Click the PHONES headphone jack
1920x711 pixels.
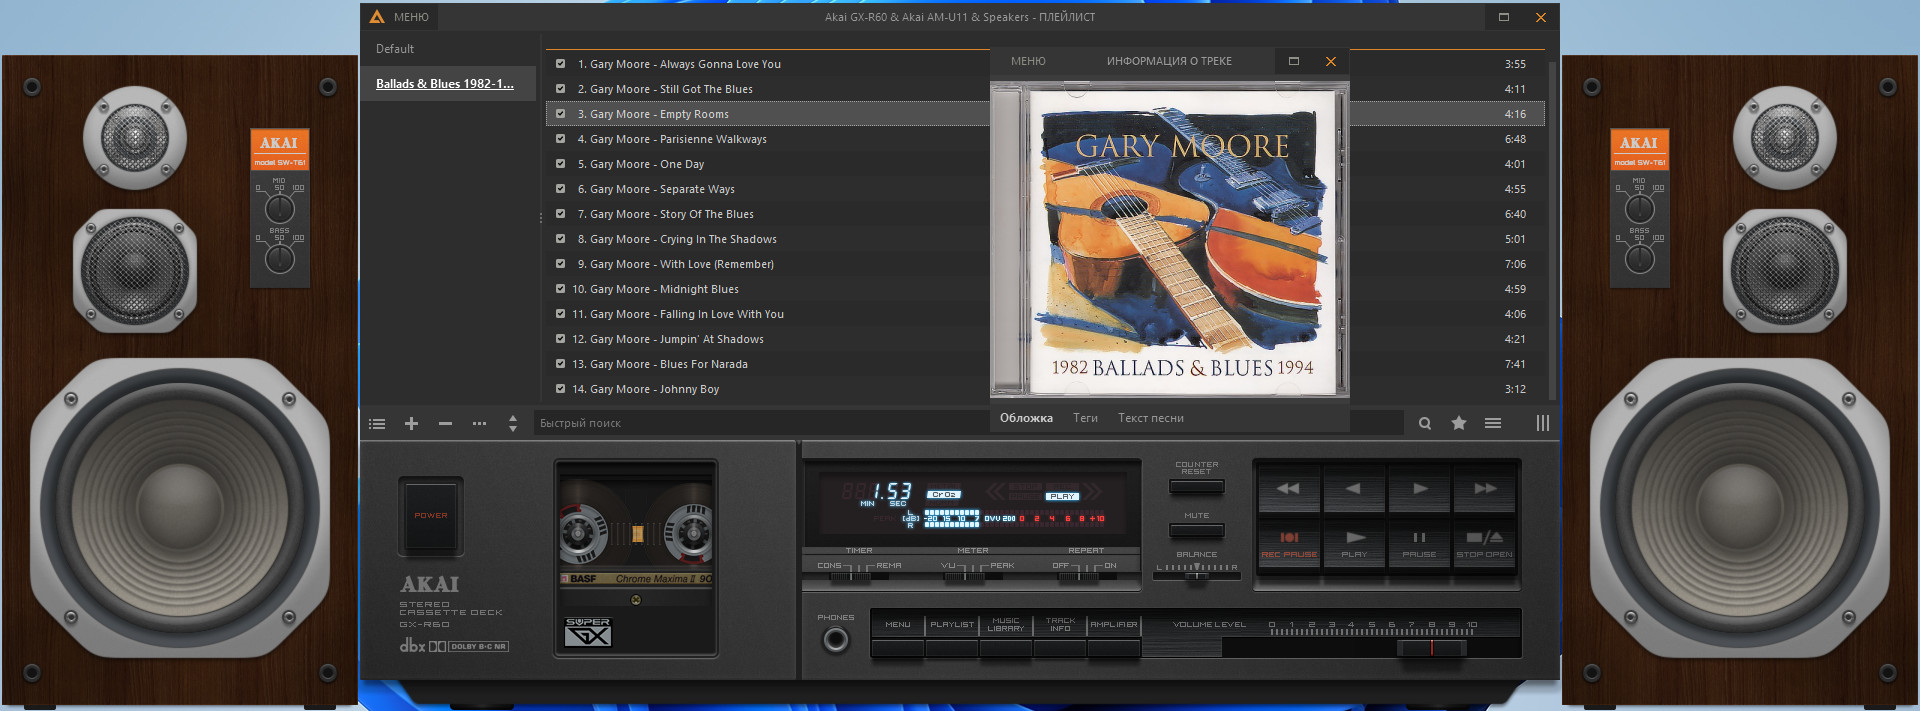pos(836,640)
